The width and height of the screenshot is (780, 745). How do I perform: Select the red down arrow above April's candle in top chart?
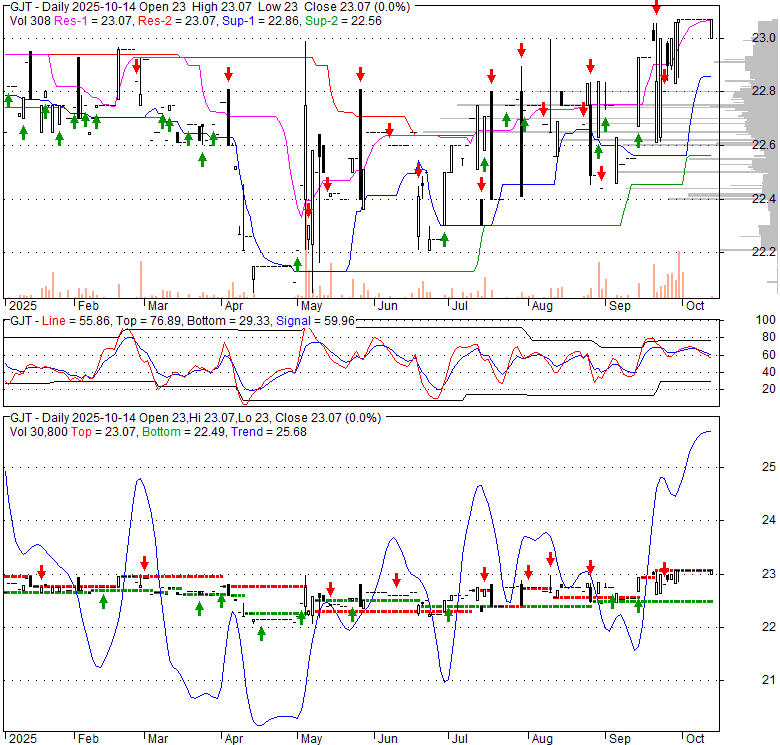(x=229, y=74)
